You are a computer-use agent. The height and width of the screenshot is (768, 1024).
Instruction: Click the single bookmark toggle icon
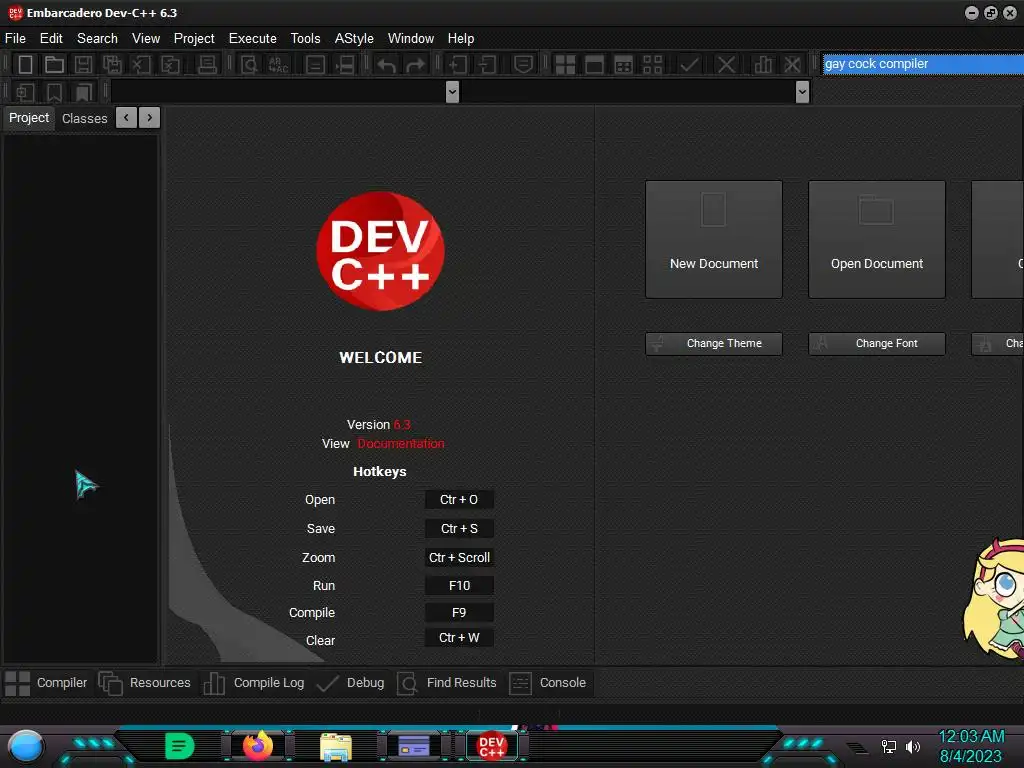coord(54,92)
